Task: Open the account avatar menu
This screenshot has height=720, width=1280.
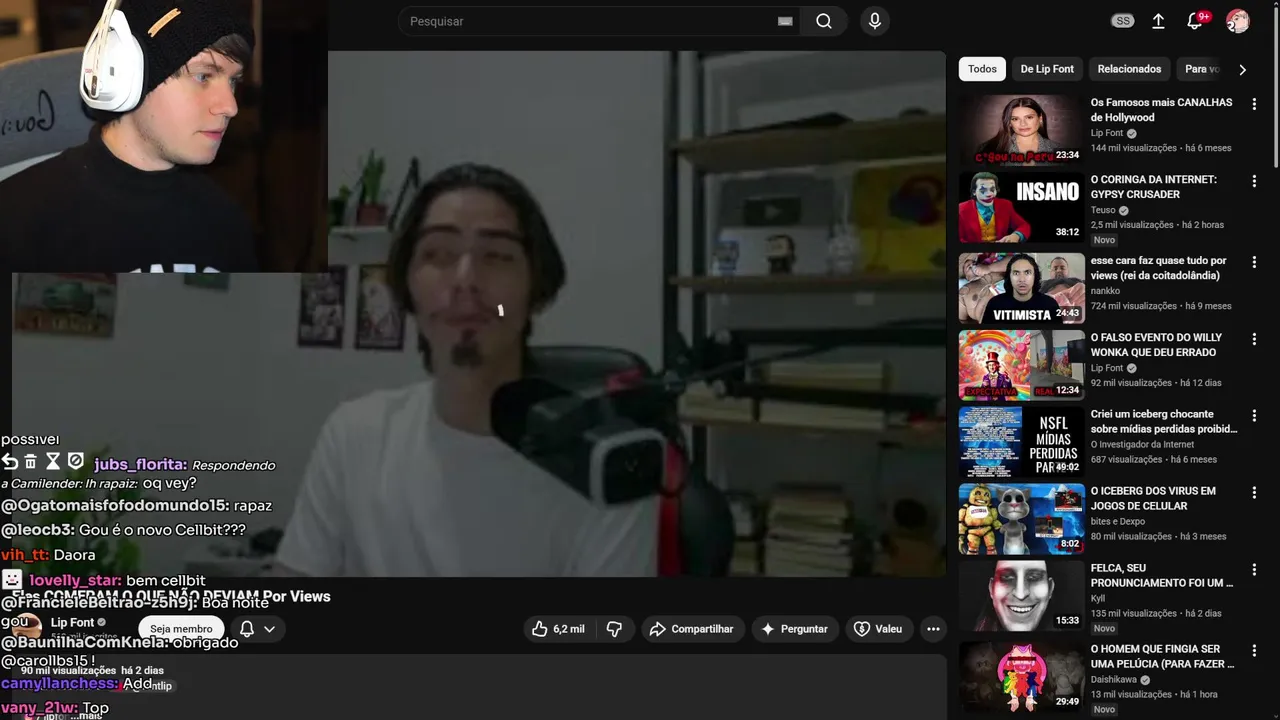Action: pos(1238,21)
